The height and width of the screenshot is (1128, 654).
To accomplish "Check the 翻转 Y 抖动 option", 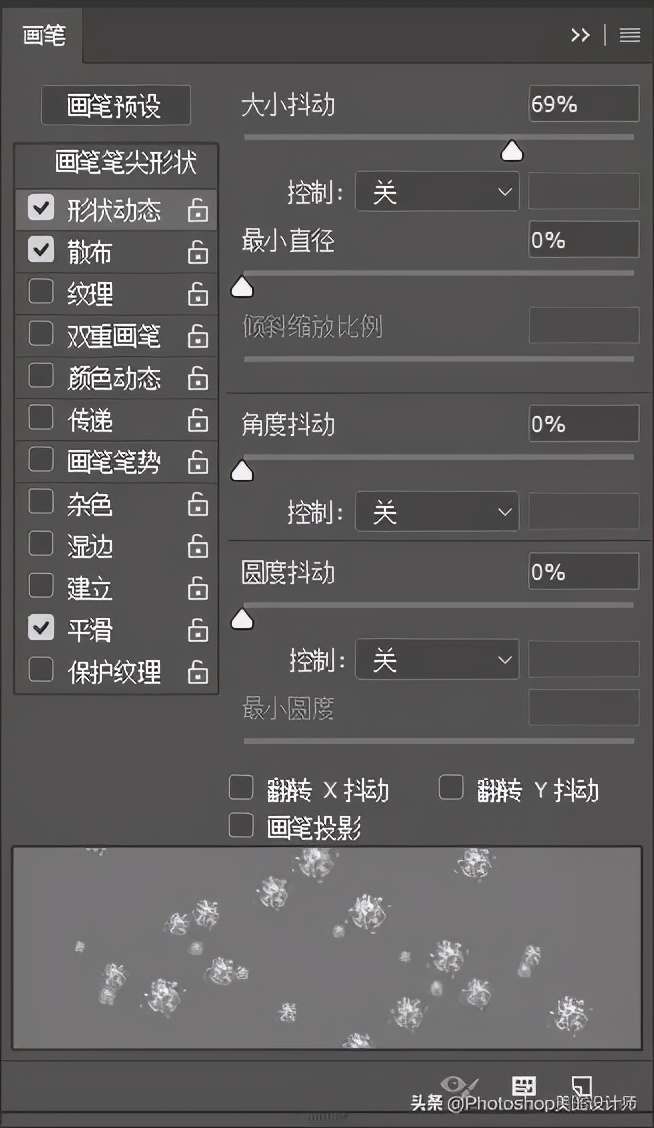I will coord(452,787).
